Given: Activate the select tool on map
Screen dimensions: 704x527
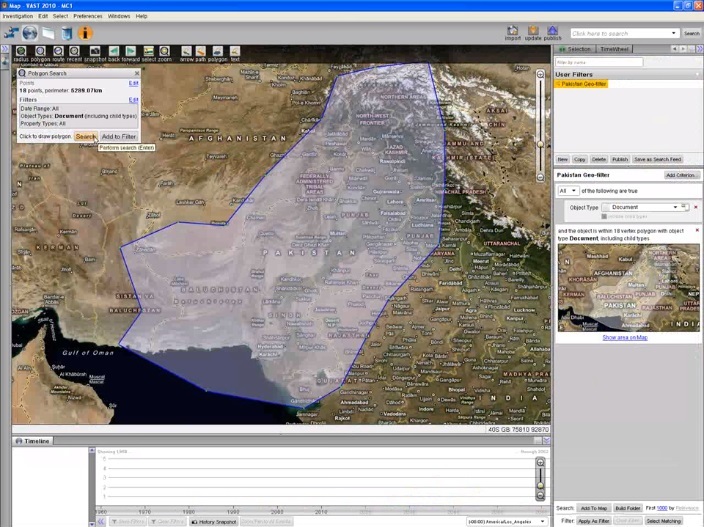Looking at the screenshot, I should (149, 51).
